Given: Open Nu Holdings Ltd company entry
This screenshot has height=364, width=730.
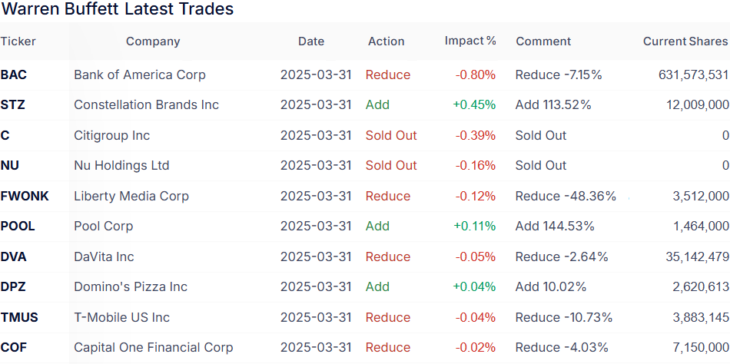Looking at the screenshot, I should (x=122, y=165).
